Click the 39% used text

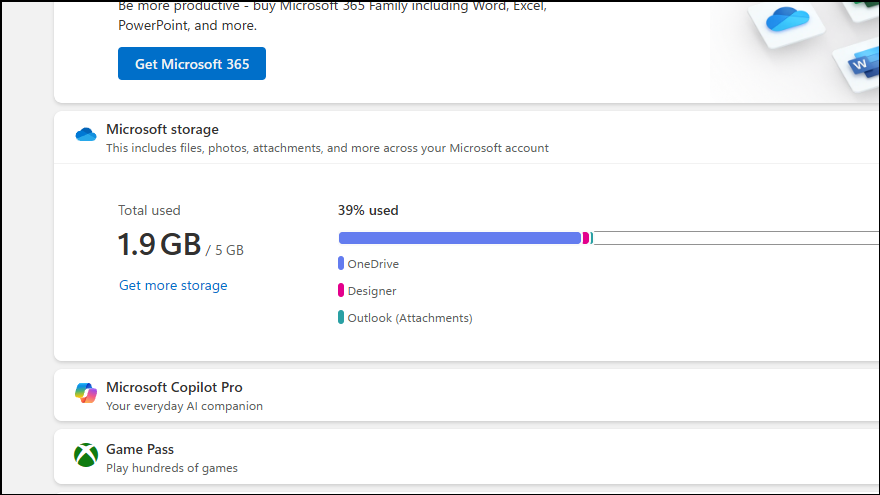coord(368,210)
